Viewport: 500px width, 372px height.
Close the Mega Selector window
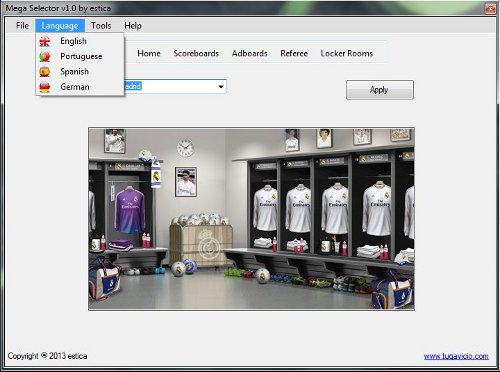coord(490,8)
